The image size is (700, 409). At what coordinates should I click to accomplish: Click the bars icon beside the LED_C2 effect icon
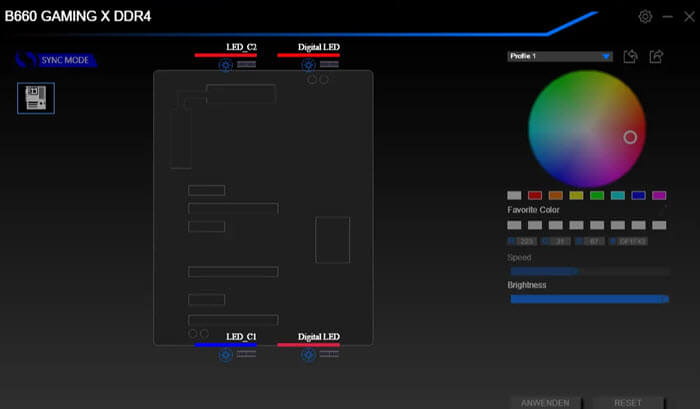click(x=246, y=65)
